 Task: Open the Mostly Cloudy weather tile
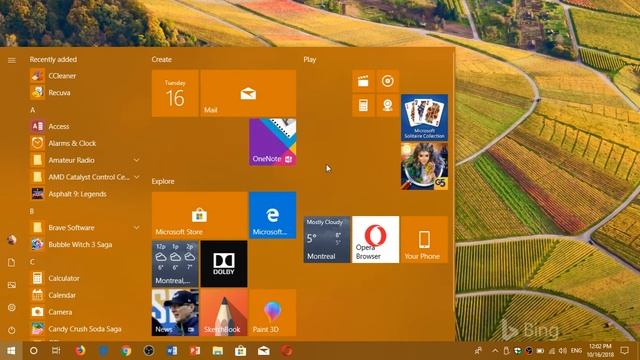327,240
